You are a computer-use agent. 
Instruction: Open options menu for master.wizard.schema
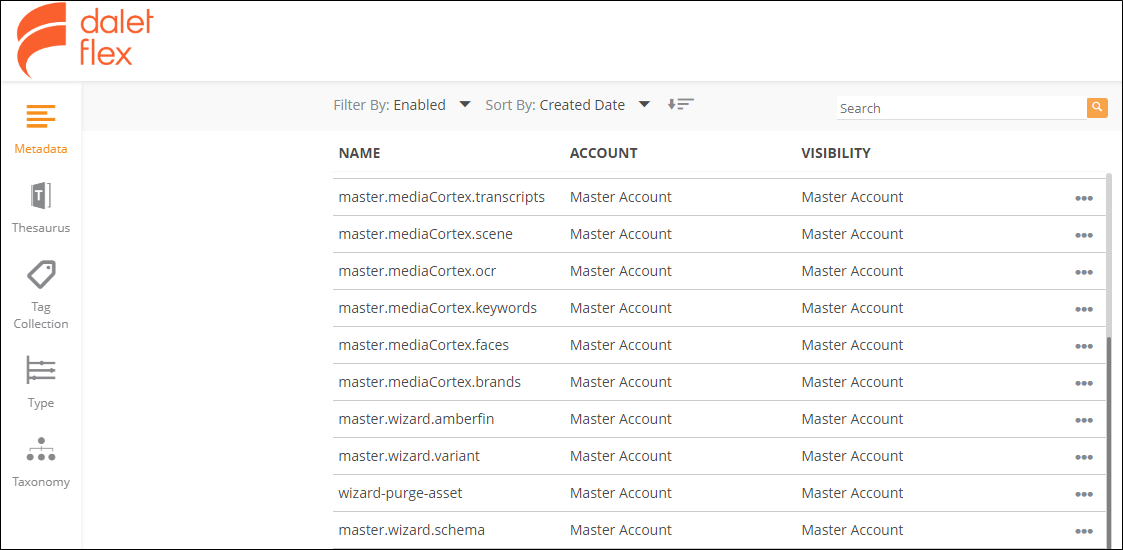click(1084, 531)
